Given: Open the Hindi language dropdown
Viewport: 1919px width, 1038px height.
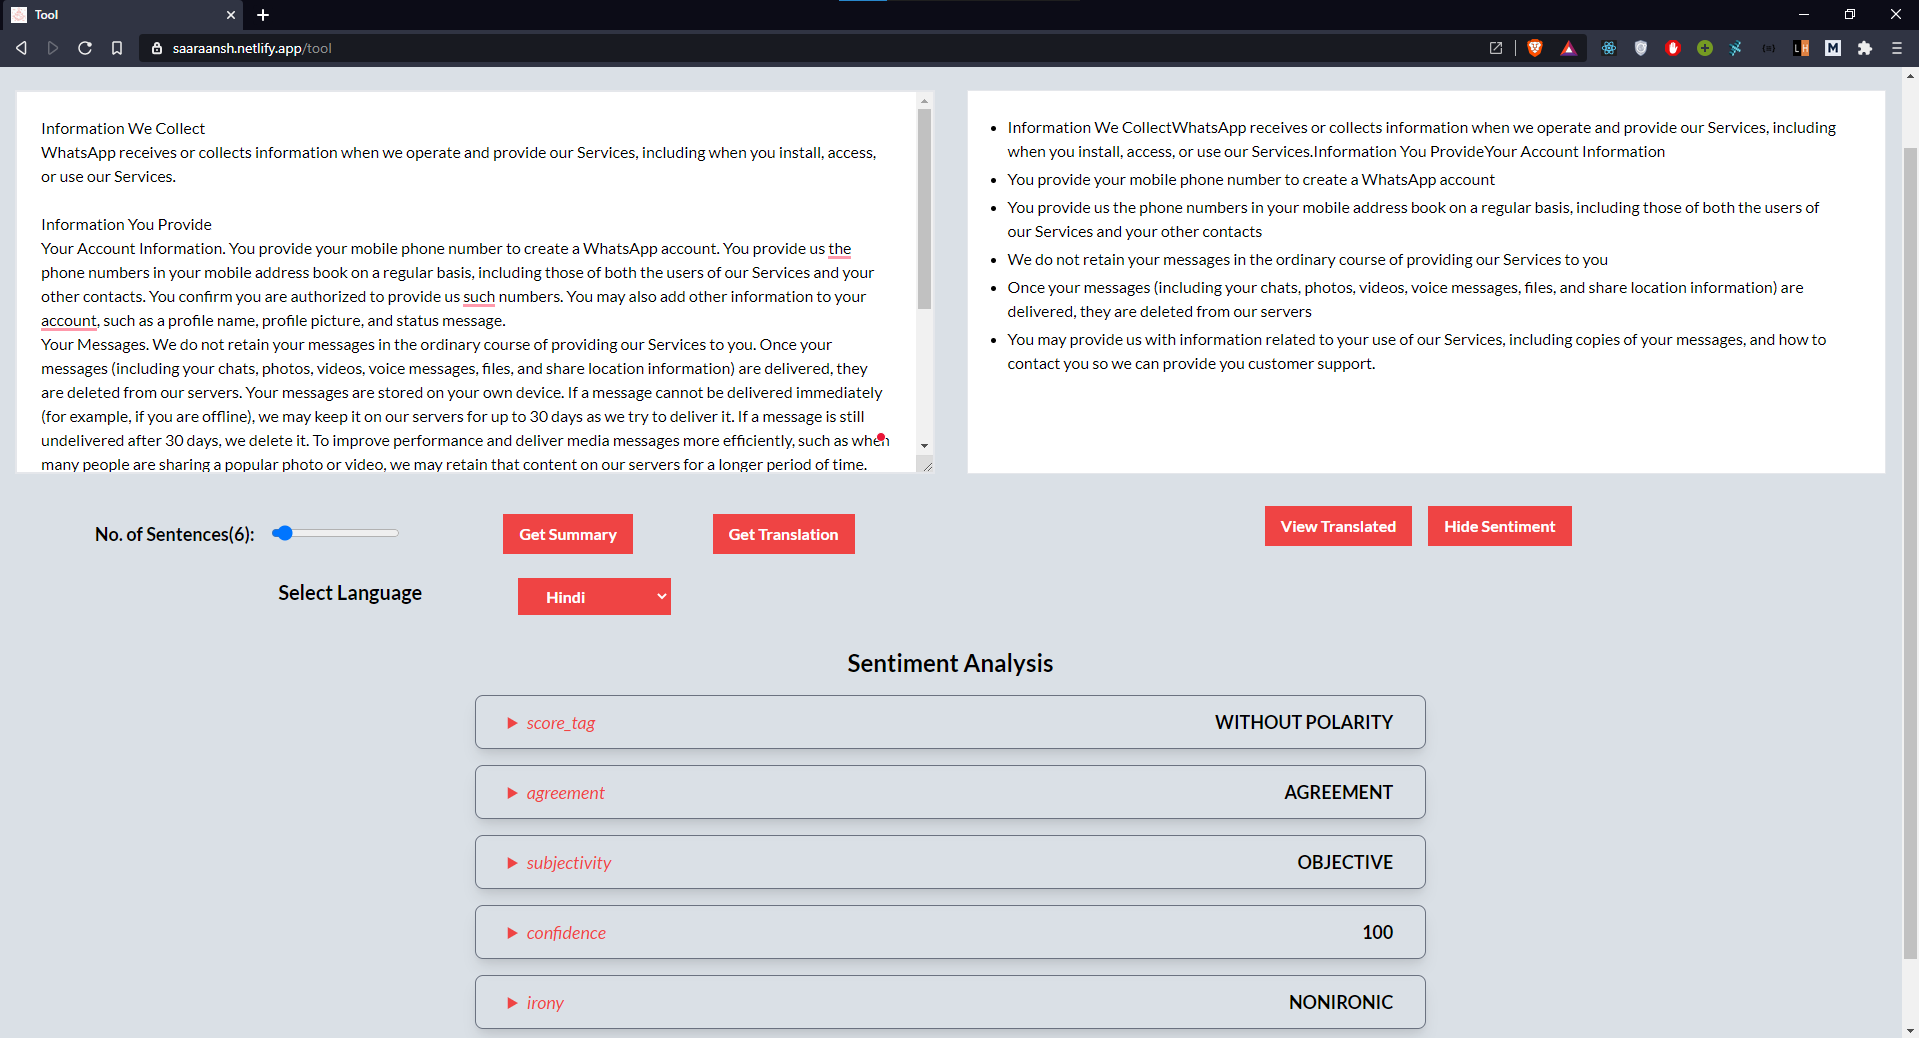Looking at the screenshot, I should point(594,597).
